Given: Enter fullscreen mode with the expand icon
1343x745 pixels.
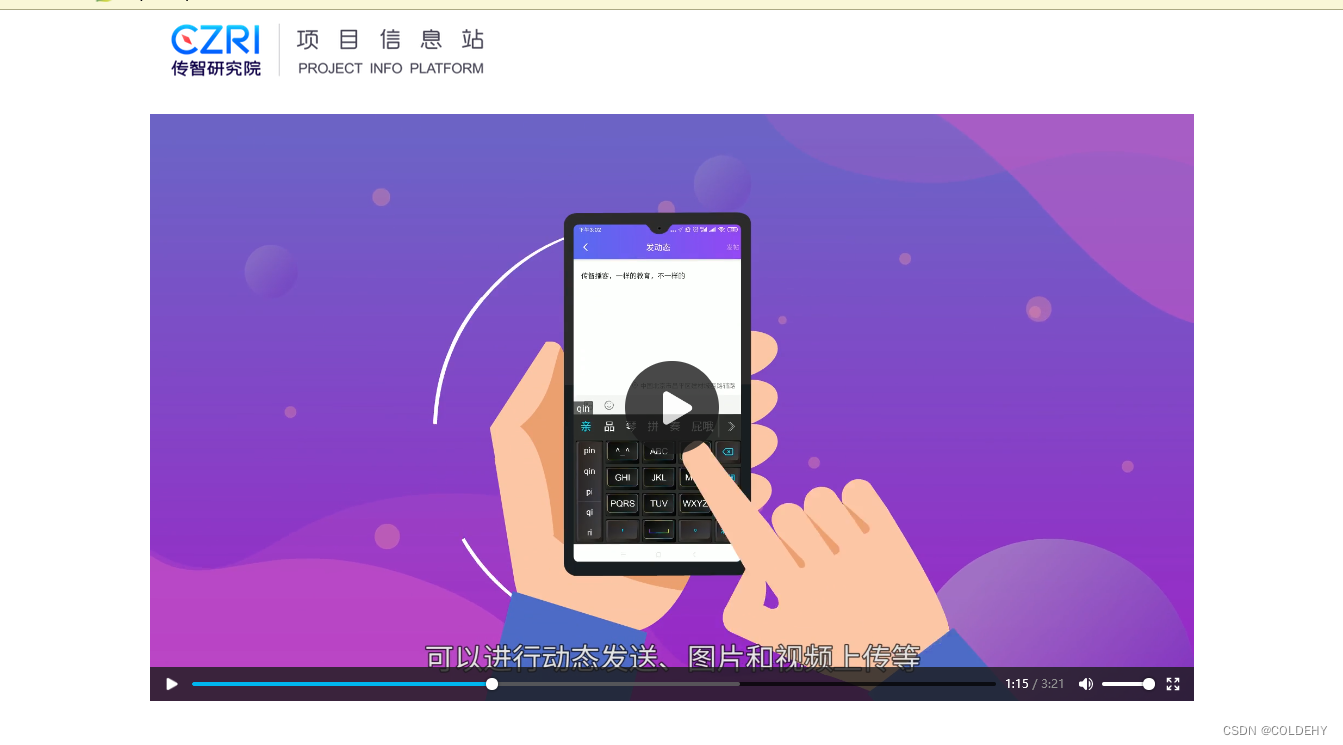Looking at the screenshot, I should click(1173, 684).
